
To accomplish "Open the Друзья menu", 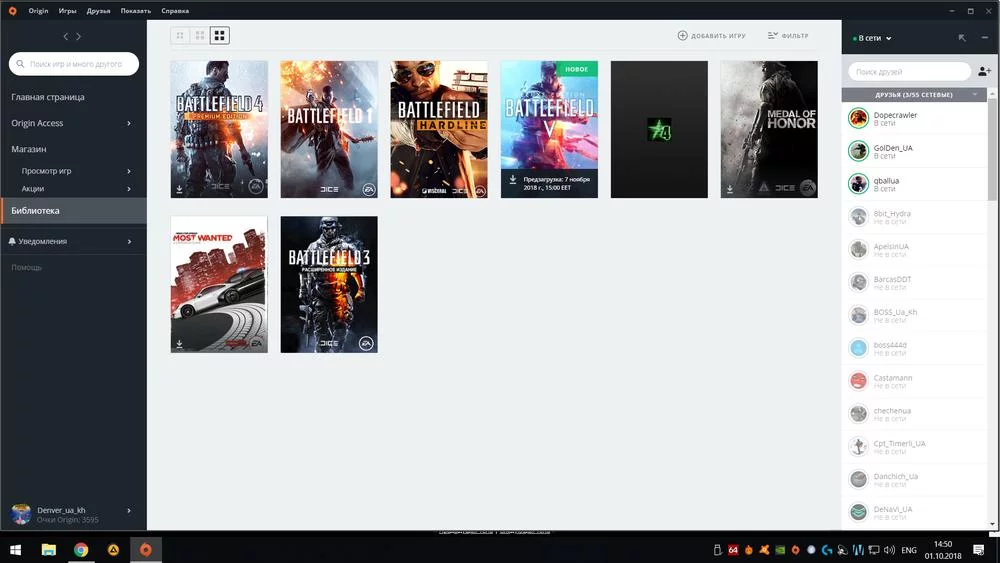I will [98, 11].
